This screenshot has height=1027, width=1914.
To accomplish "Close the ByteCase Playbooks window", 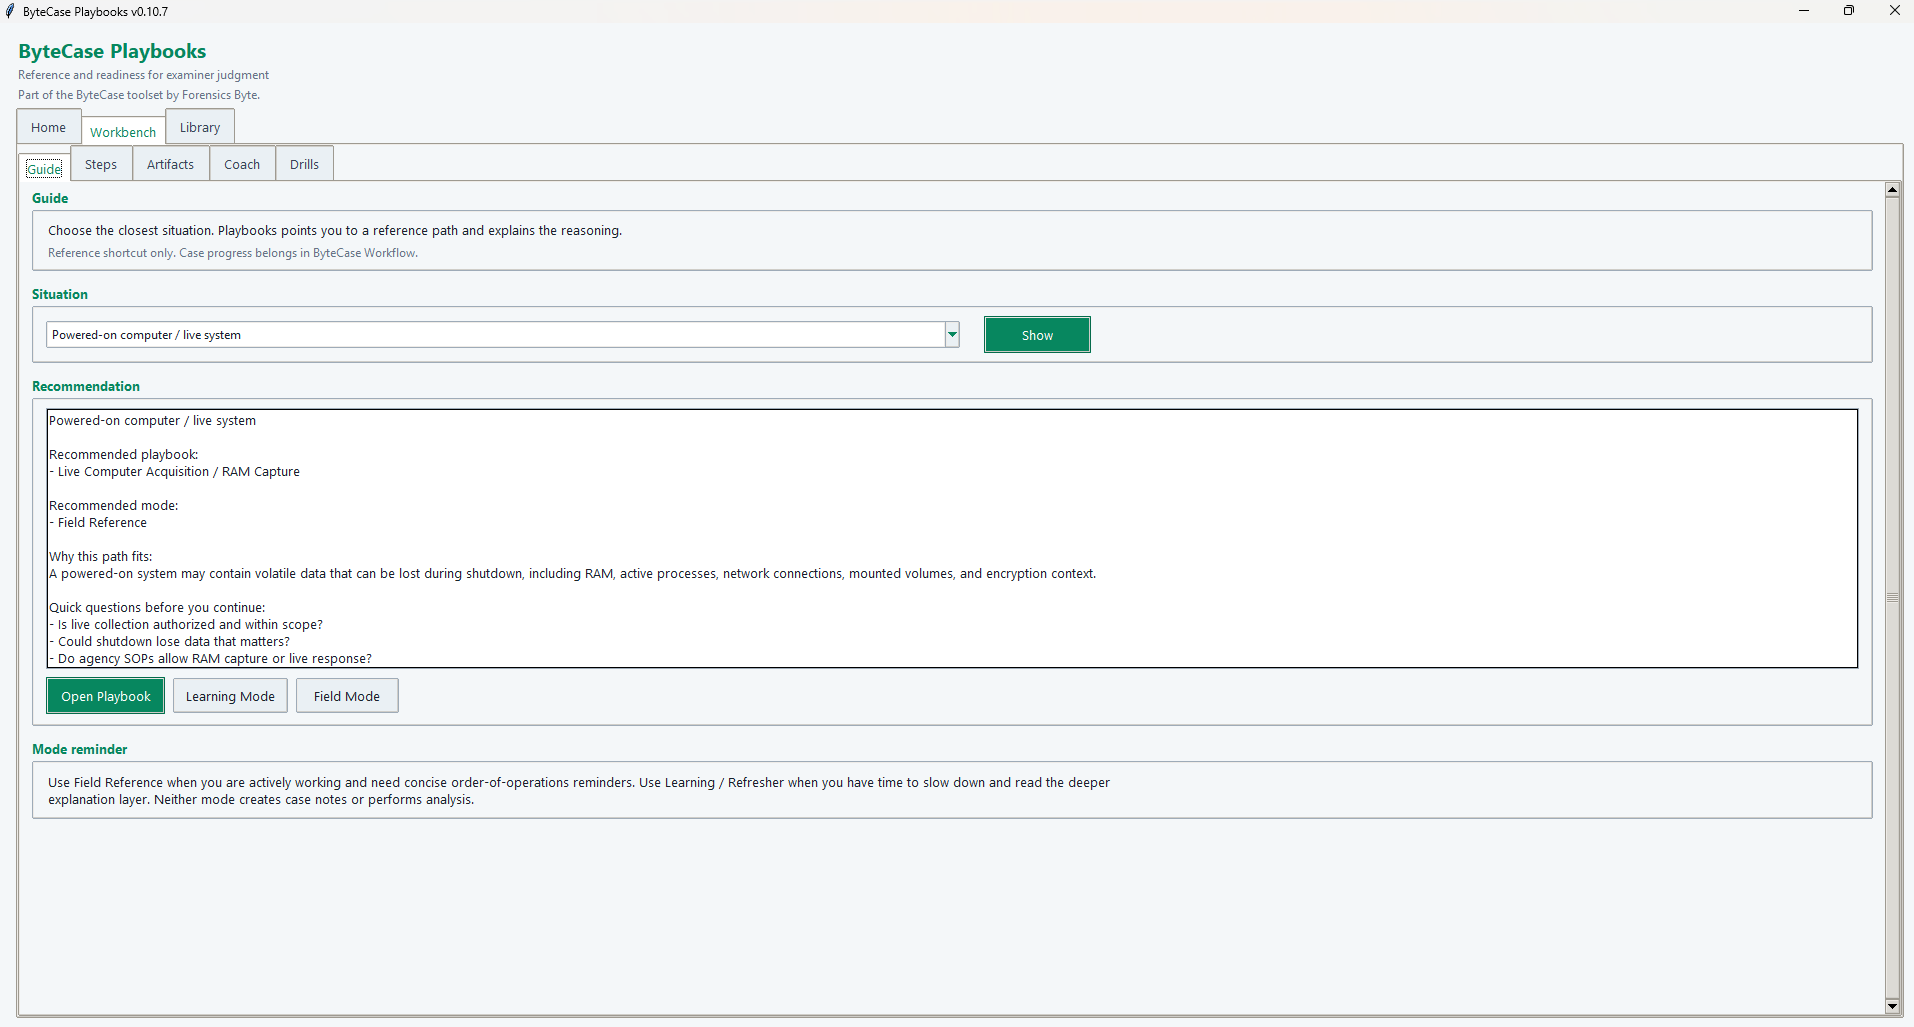I will tap(1894, 11).
